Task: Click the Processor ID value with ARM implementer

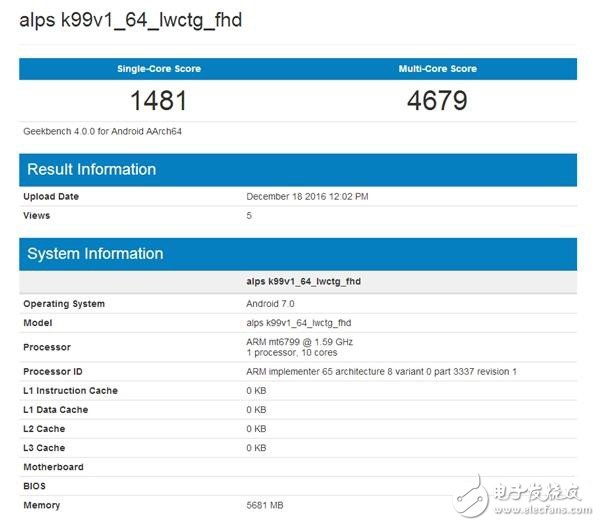Action: pyautogui.click(x=381, y=372)
